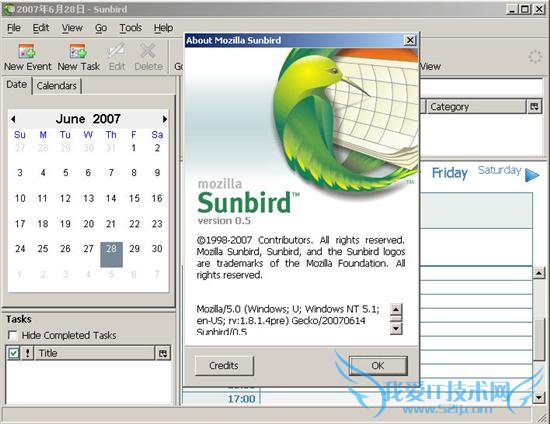Select June 10 in mini calendar
The height and width of the screenshot is (424, 550).
pyautogui.click(x=20, y=198)
